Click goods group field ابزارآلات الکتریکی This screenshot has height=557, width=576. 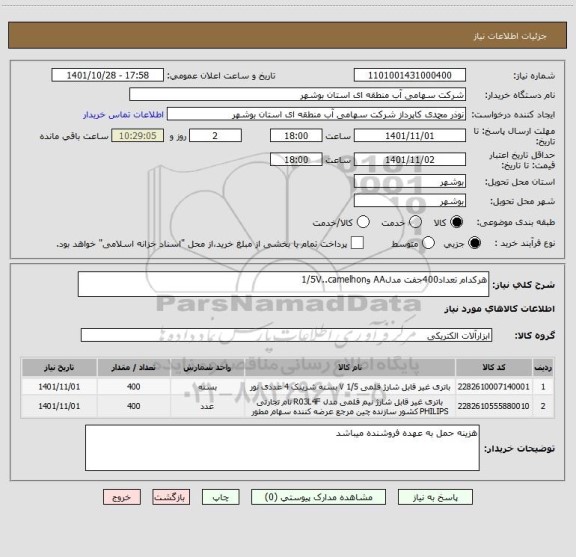click(x=286, y=335)
